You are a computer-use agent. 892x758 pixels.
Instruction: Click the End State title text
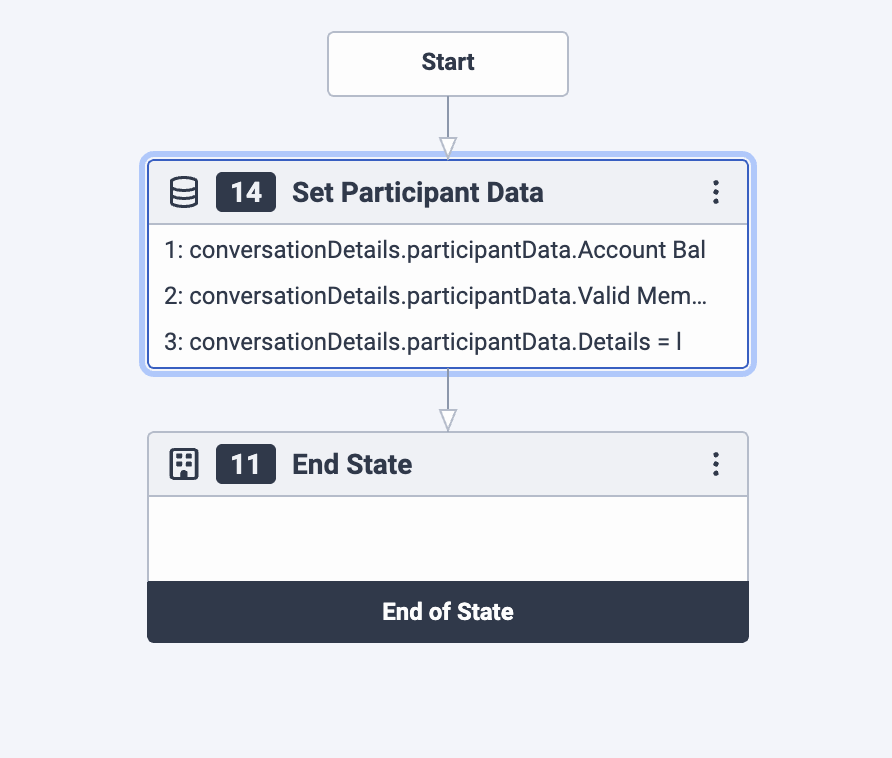pos(352,464)
